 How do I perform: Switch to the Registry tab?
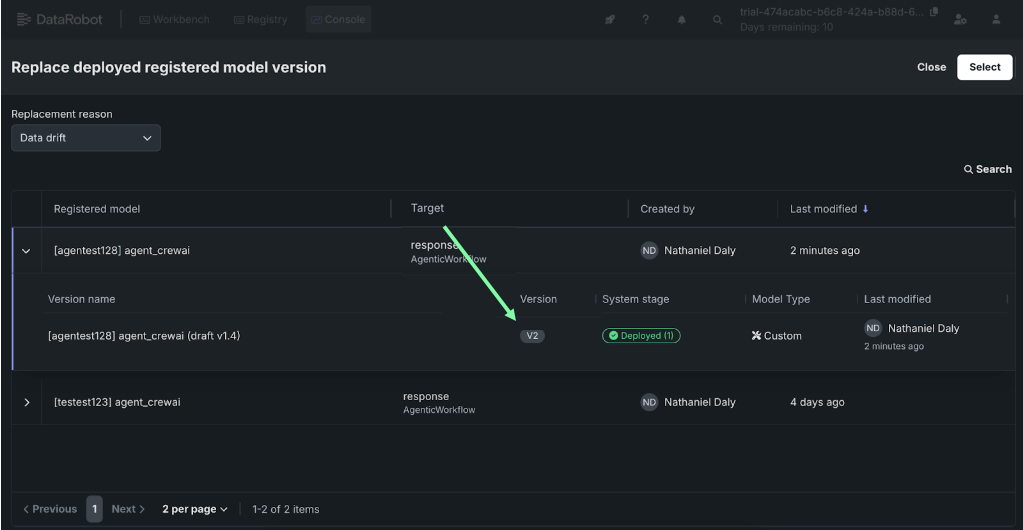[x=260, y=19]
